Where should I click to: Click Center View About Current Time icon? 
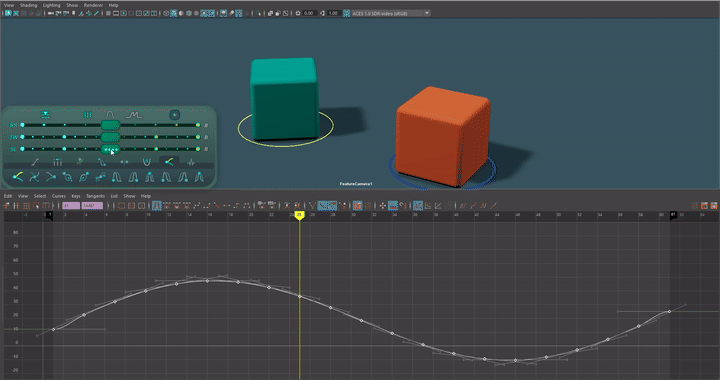(141, 206)
